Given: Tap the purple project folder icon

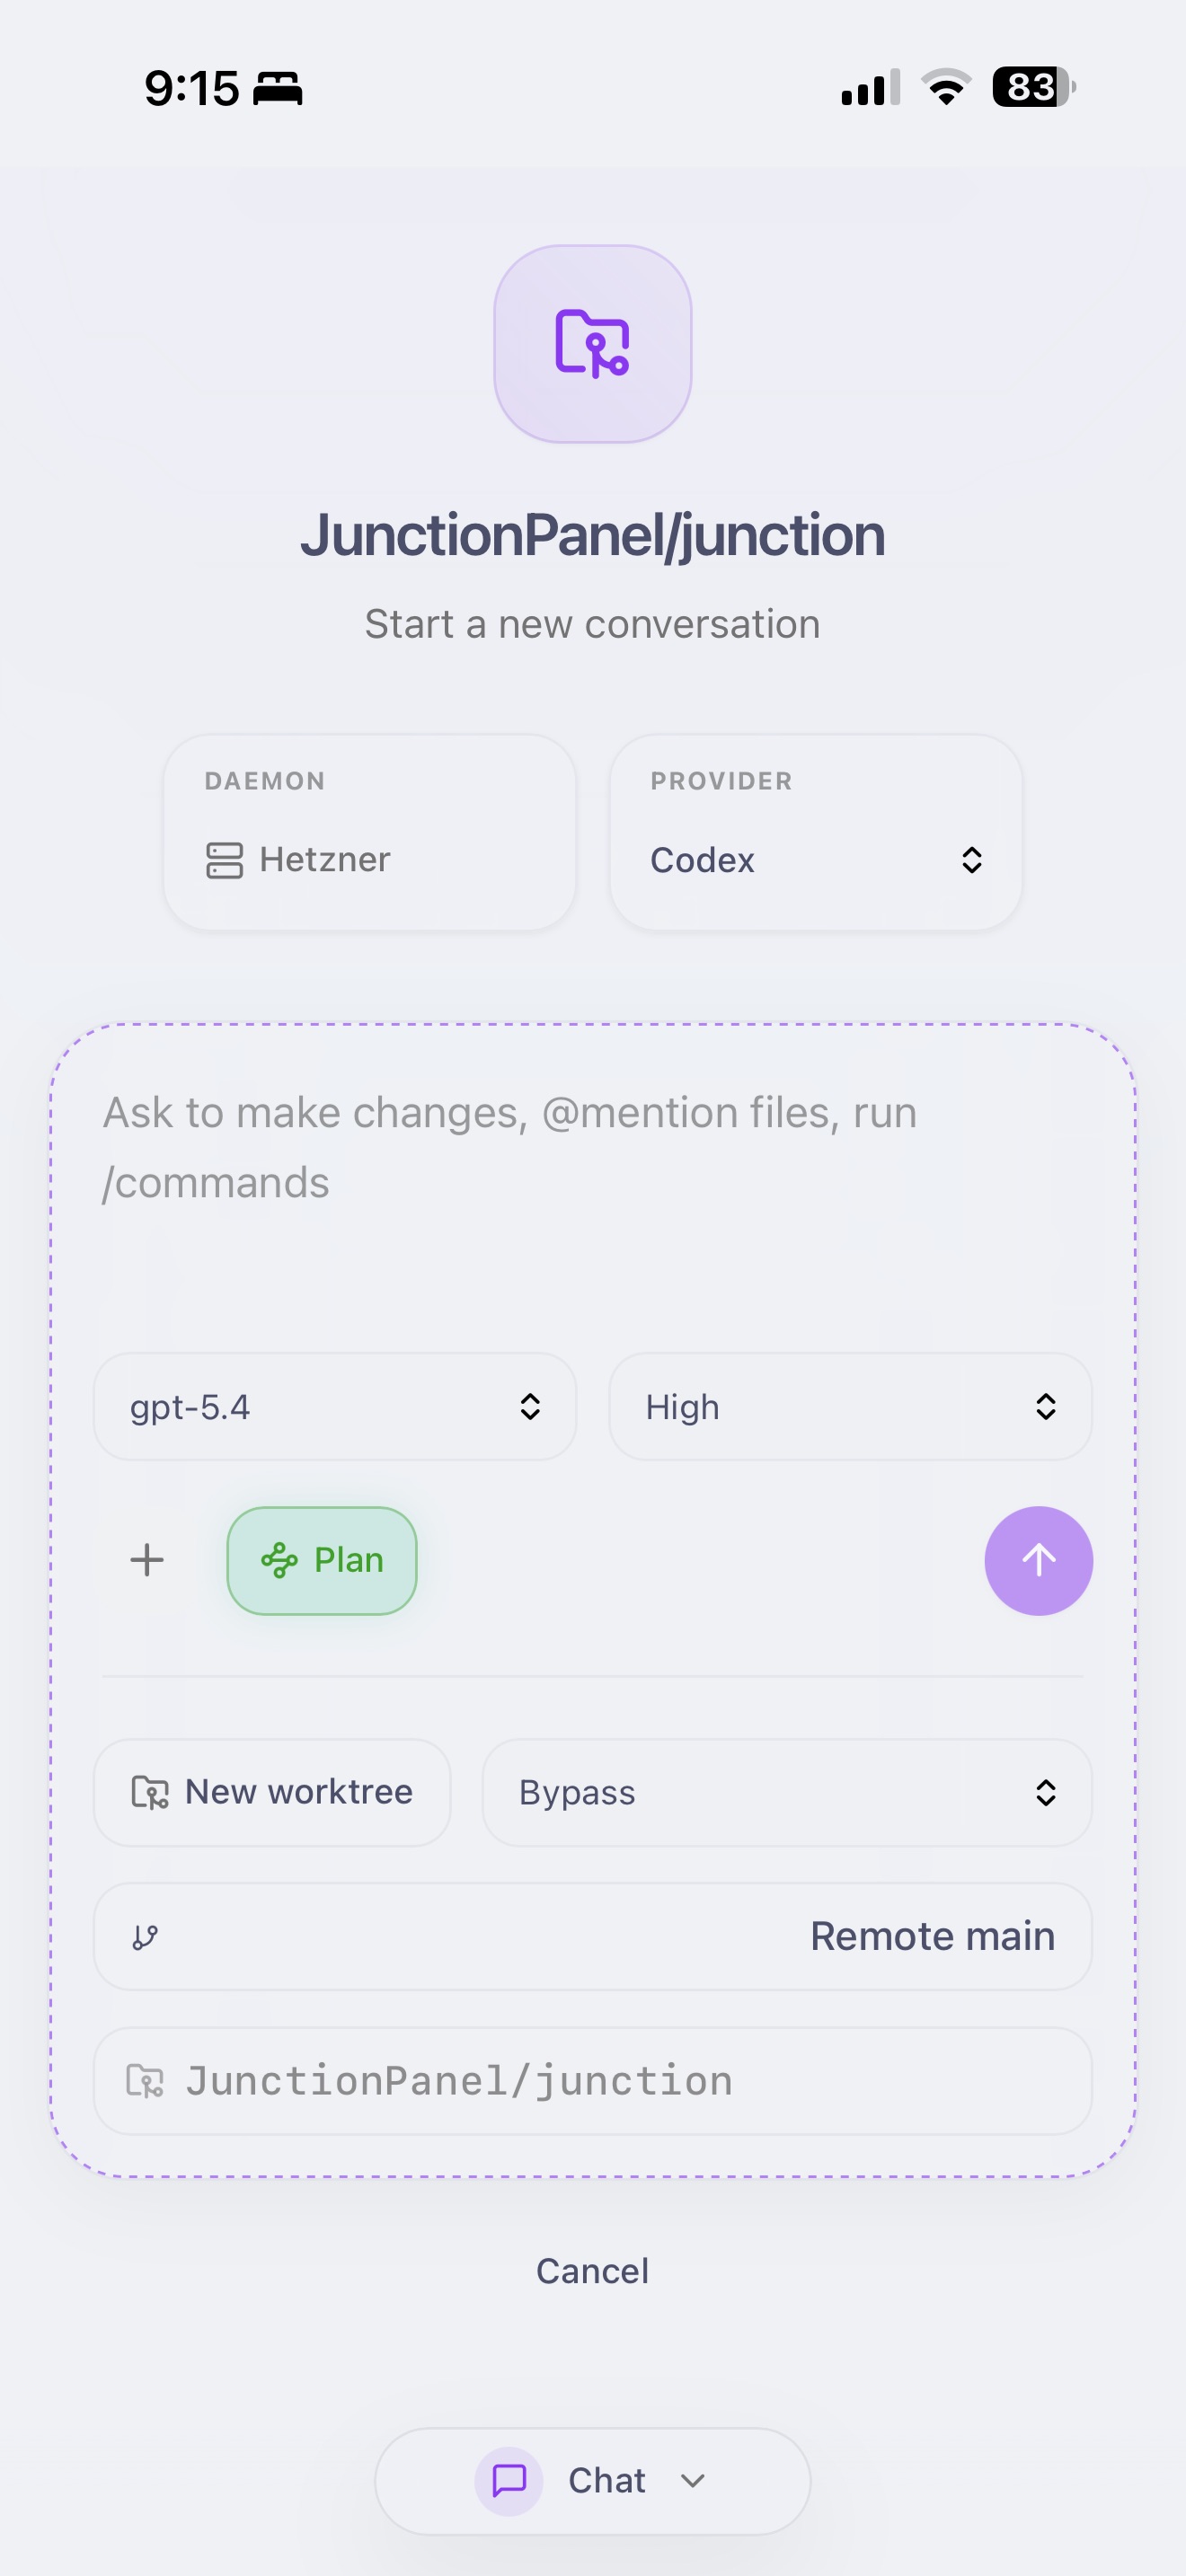Looking at the screenshot, I should [x=593, y=343].
